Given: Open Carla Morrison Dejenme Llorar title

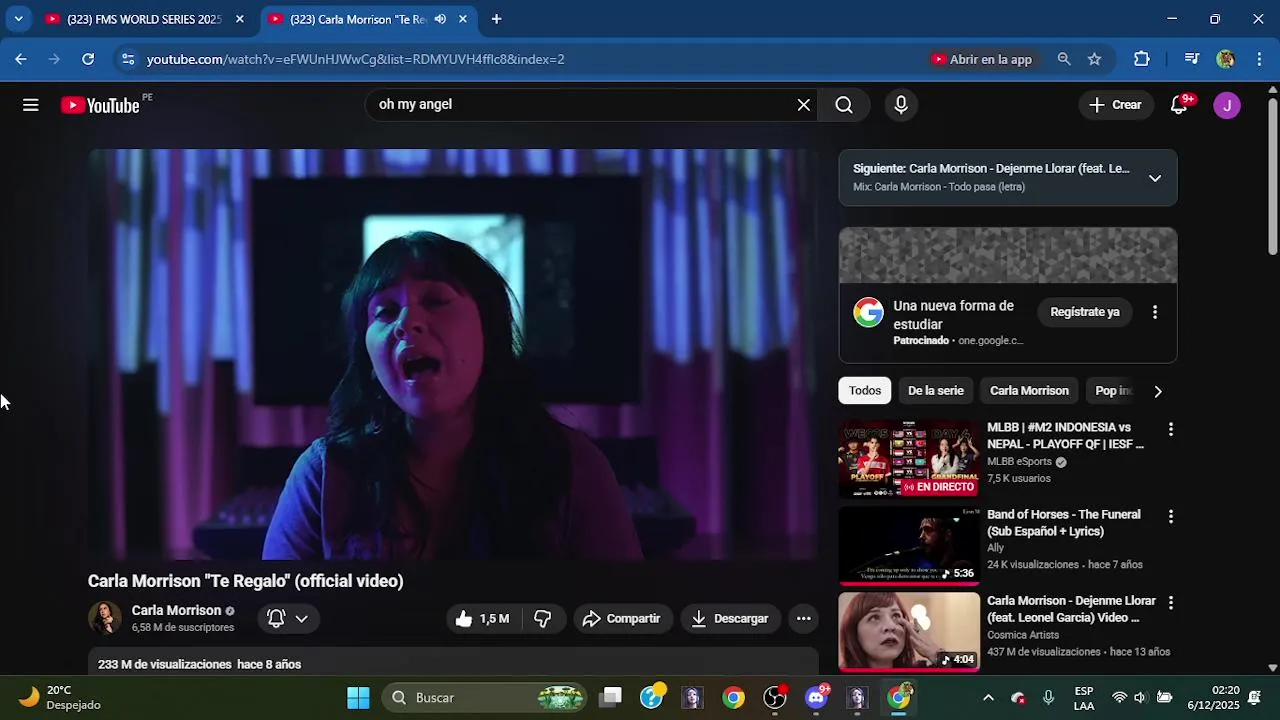Looking at the screenshot, I should pos(1071,609).
